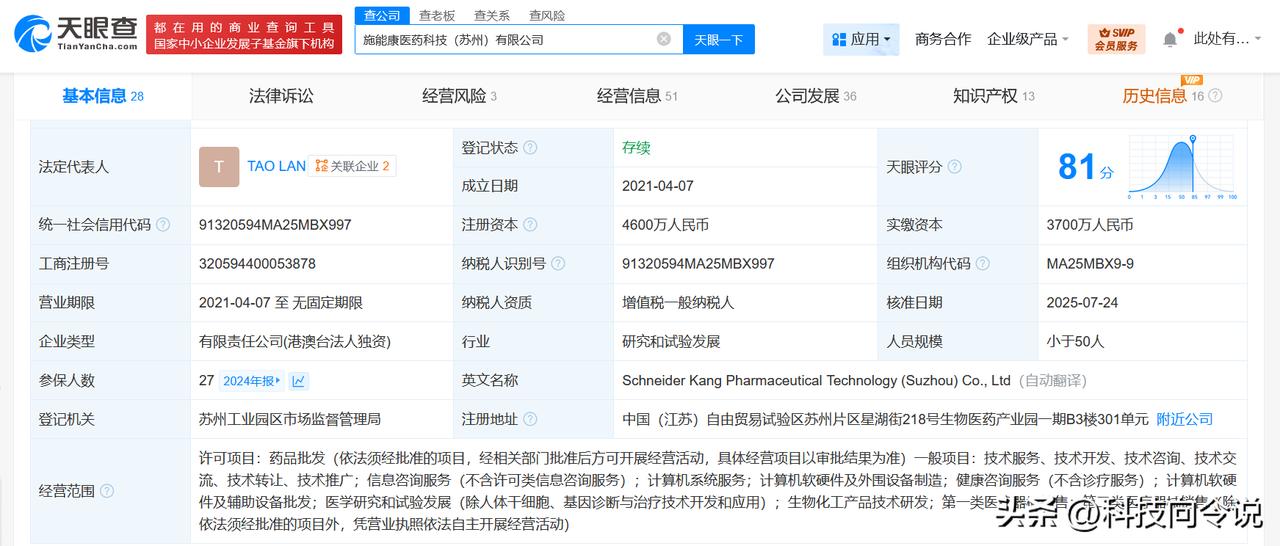Click help icon next to 登记状态
This screenshot has width=1280, height=546.
pyautogui.click(x=530, y=147)
